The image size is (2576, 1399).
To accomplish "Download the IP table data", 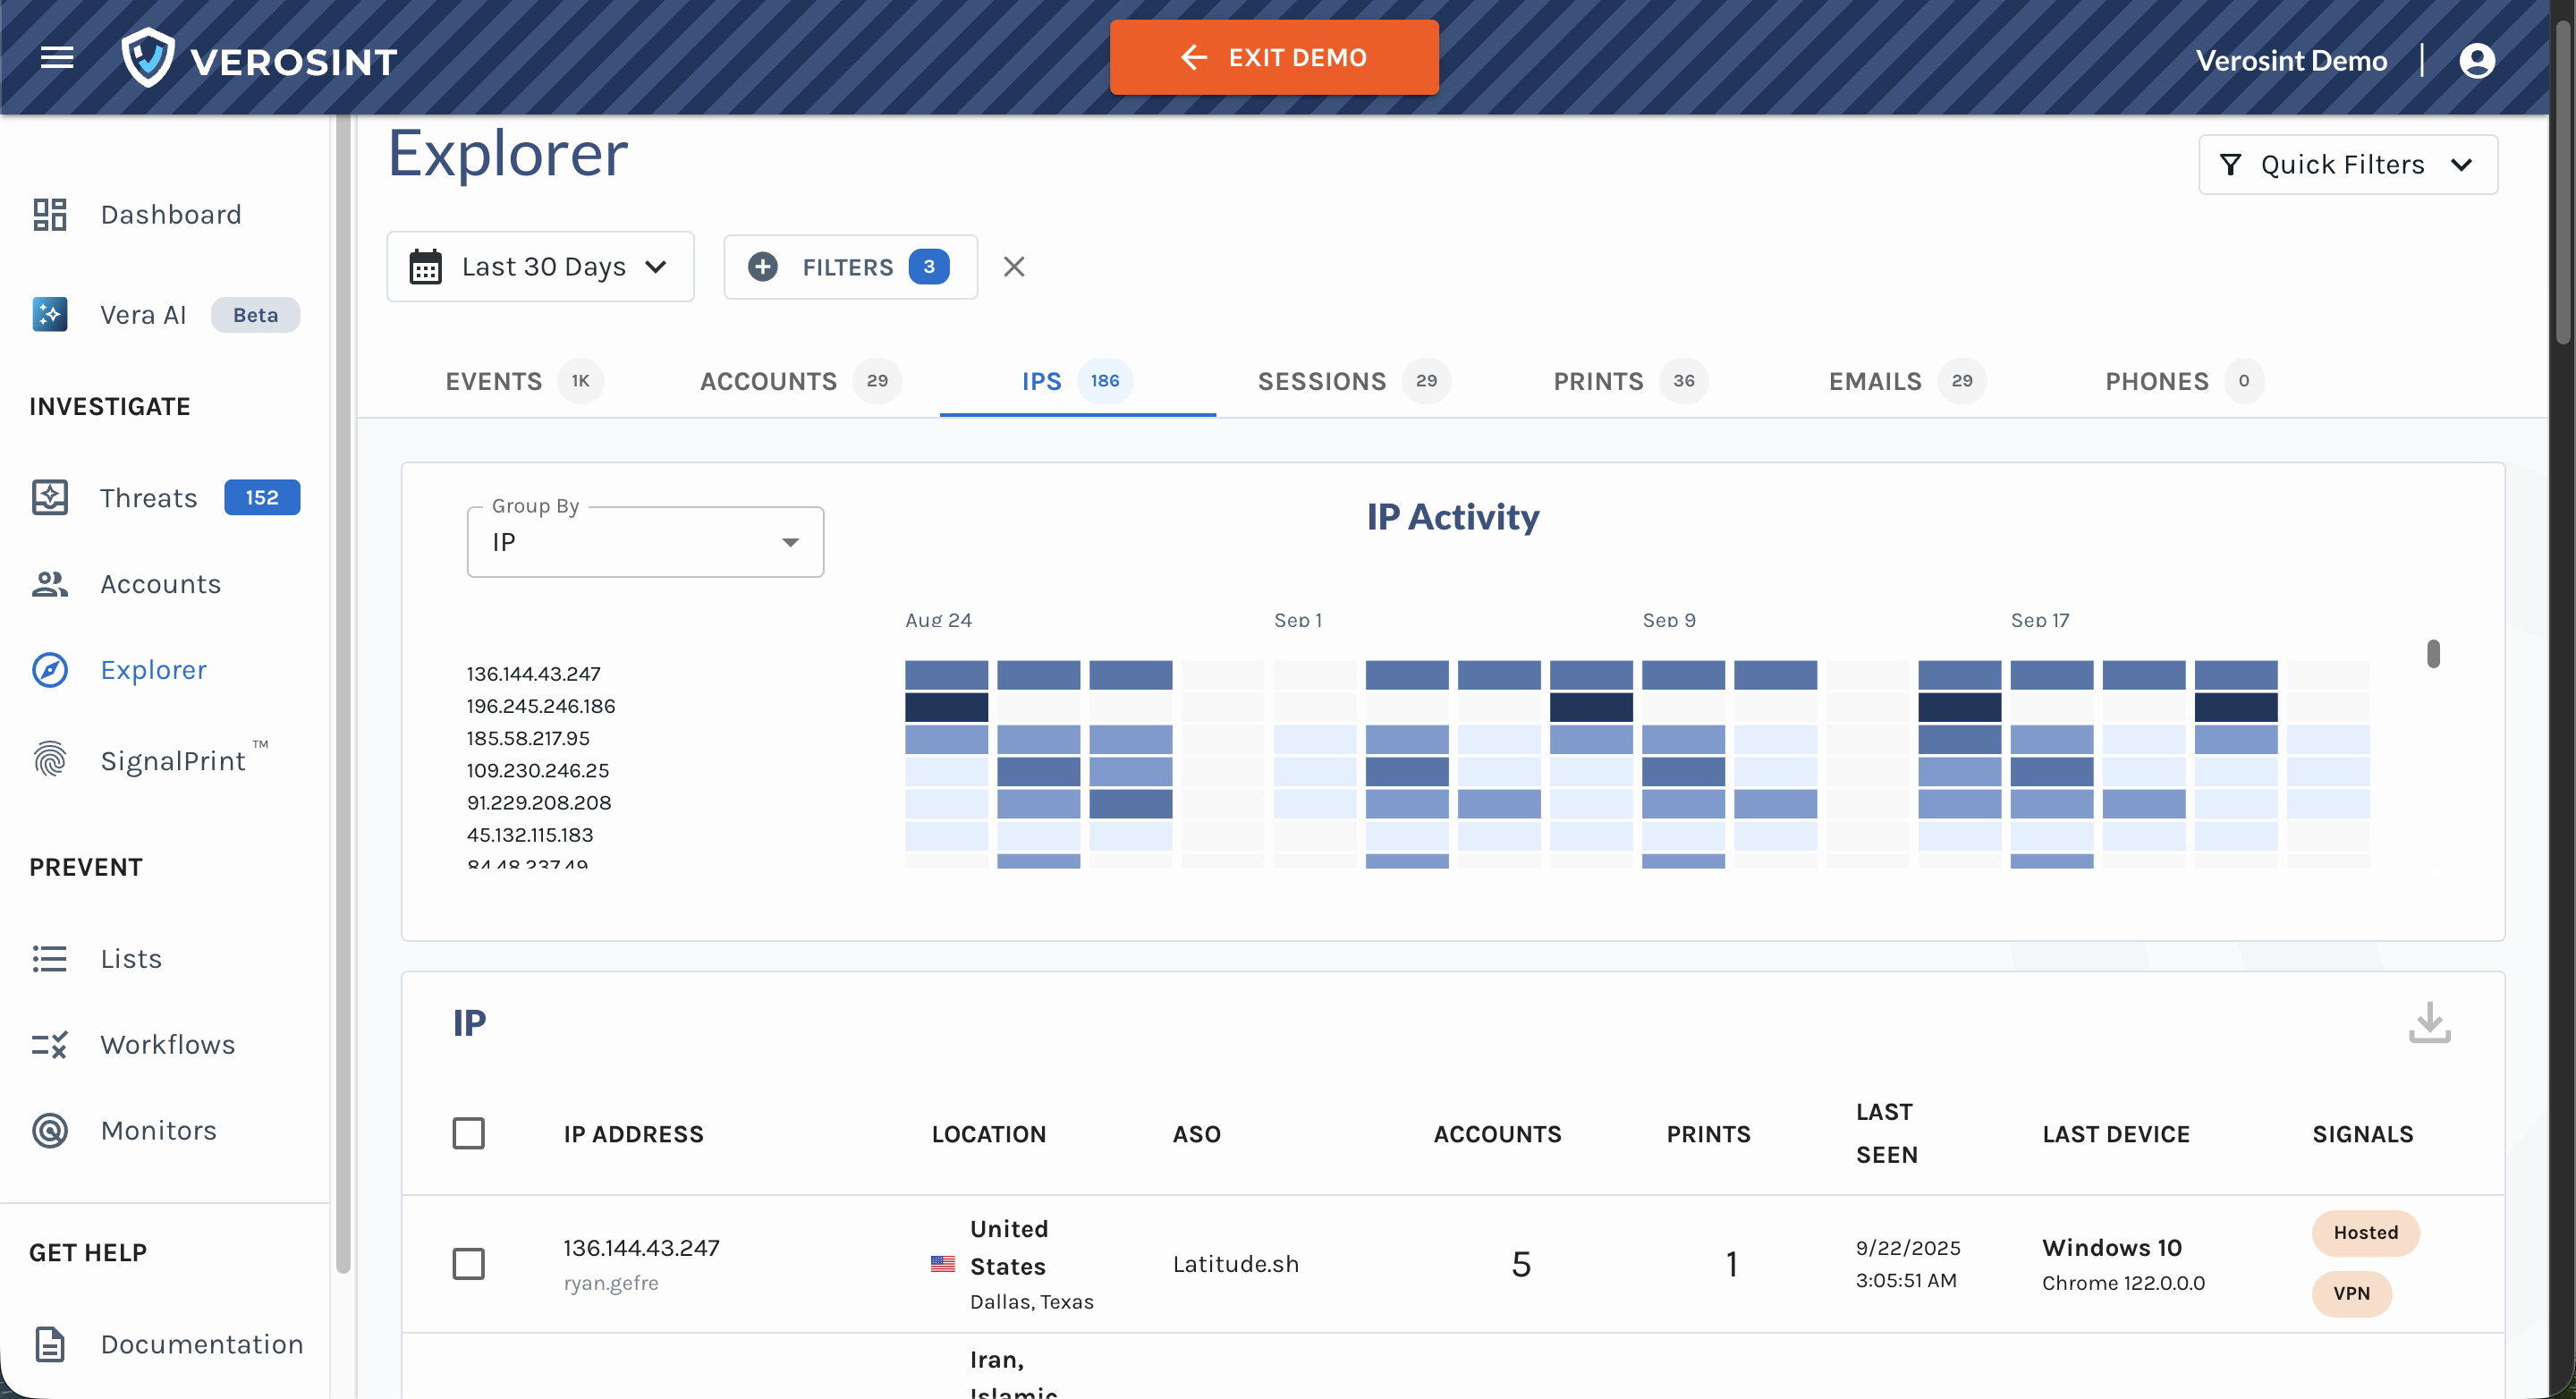I will coord(2429,1022).
